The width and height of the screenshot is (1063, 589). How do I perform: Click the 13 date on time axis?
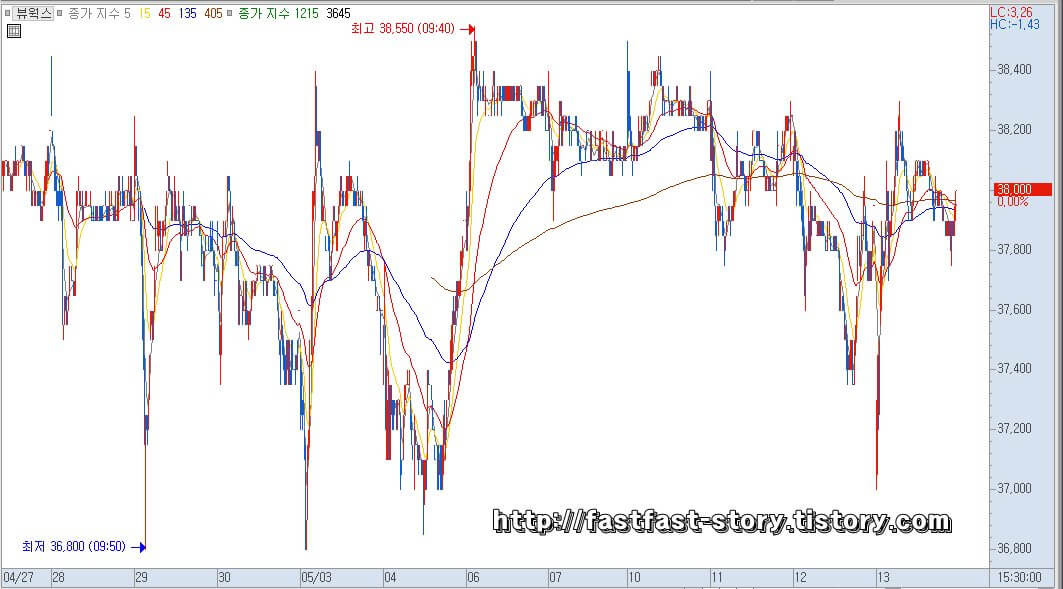(883, 577)
